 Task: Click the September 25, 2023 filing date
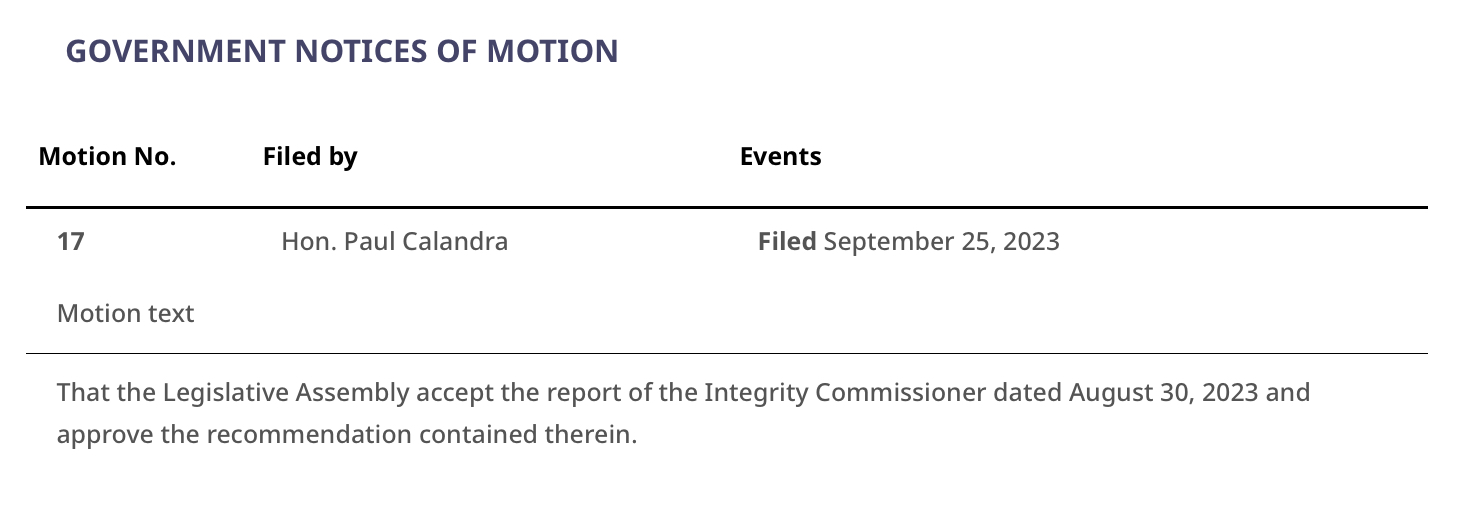942,242
